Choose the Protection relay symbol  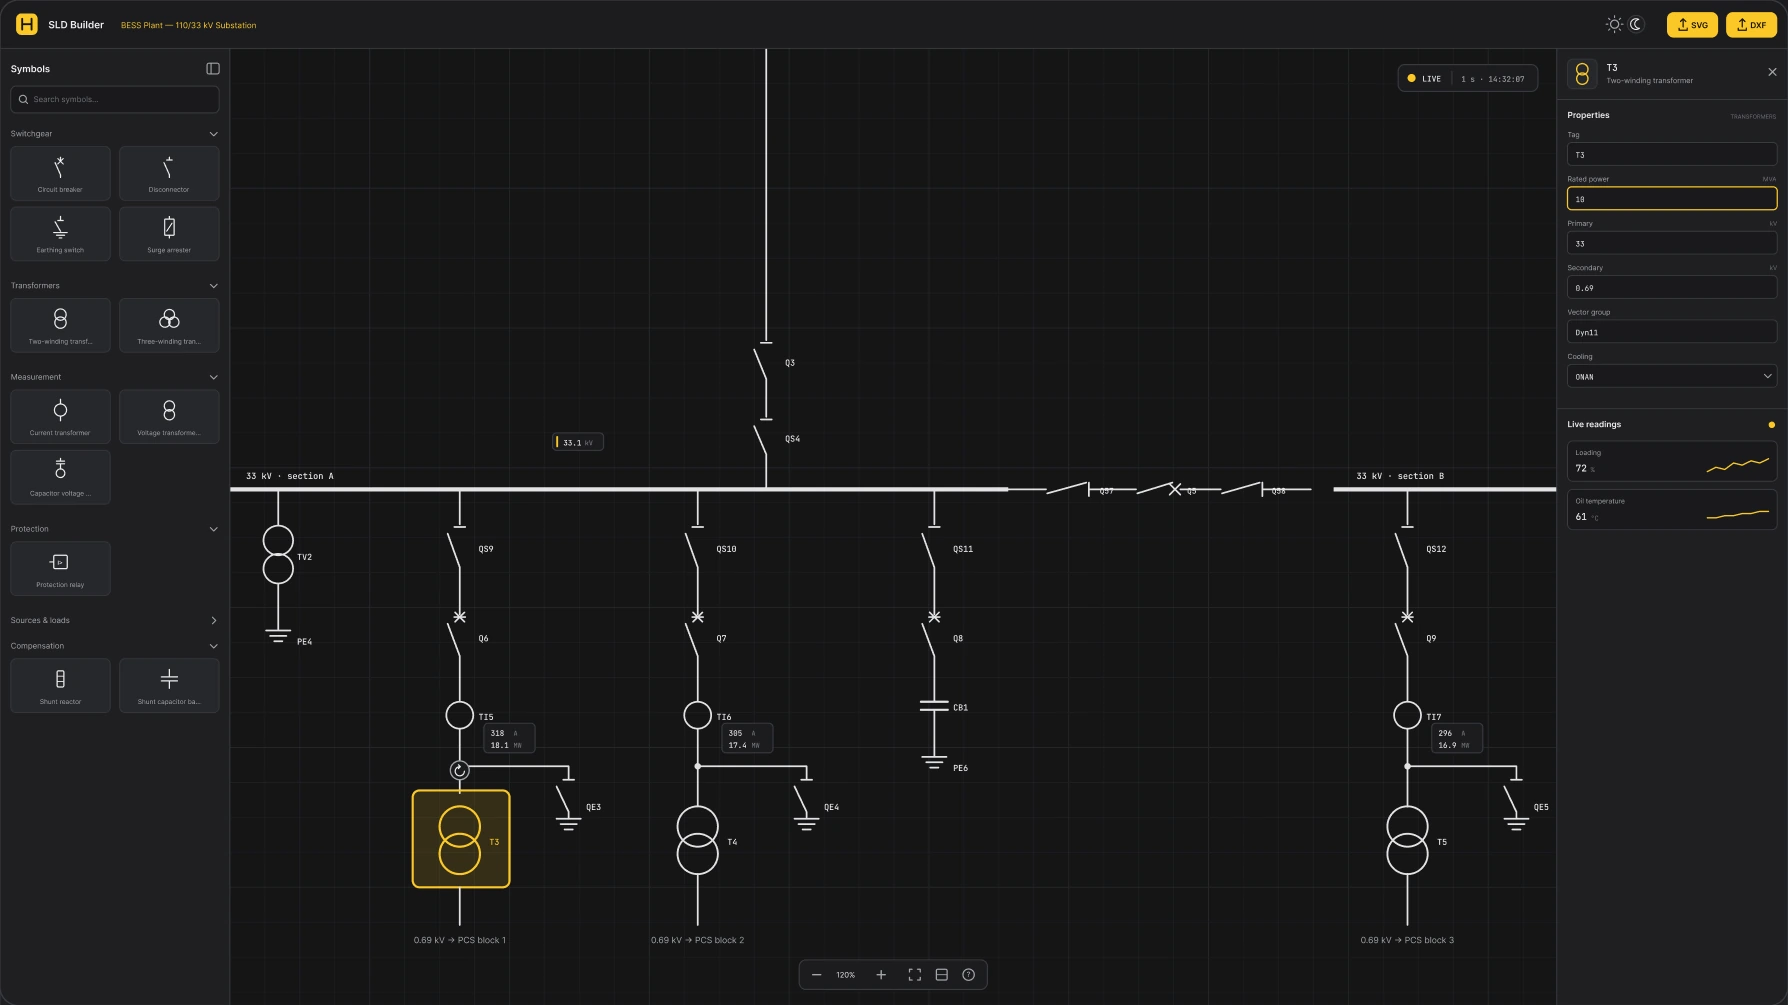point(60,568)
